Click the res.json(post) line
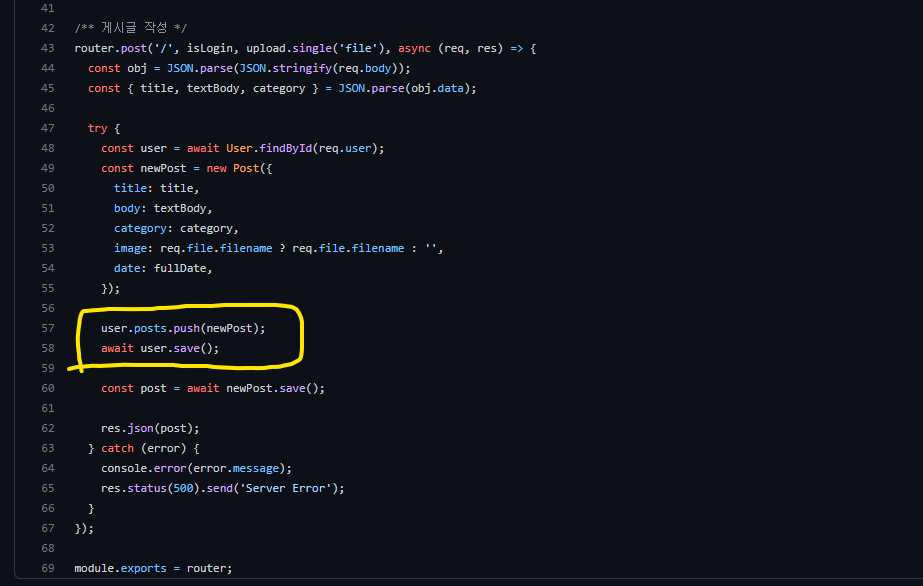 click(x=150, y=428)
